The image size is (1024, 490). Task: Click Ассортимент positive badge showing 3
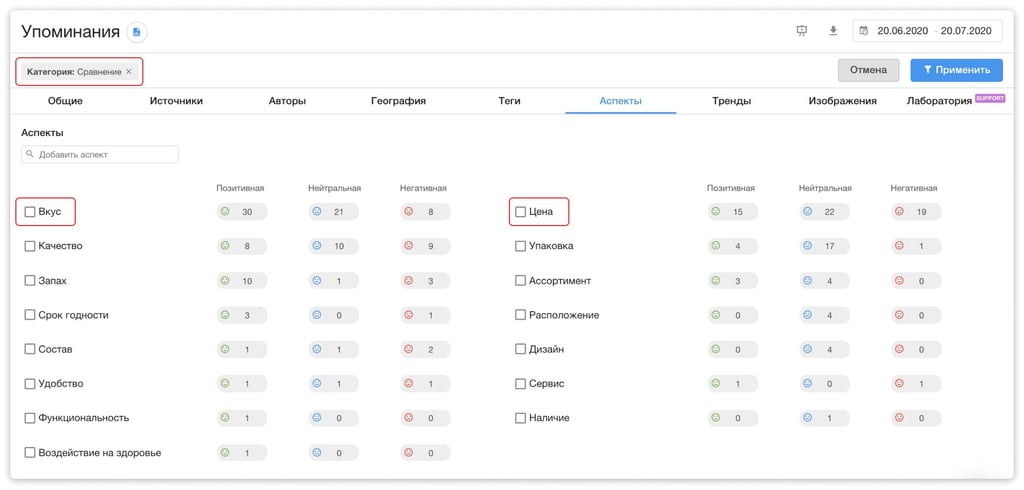(x=733, y=281)
